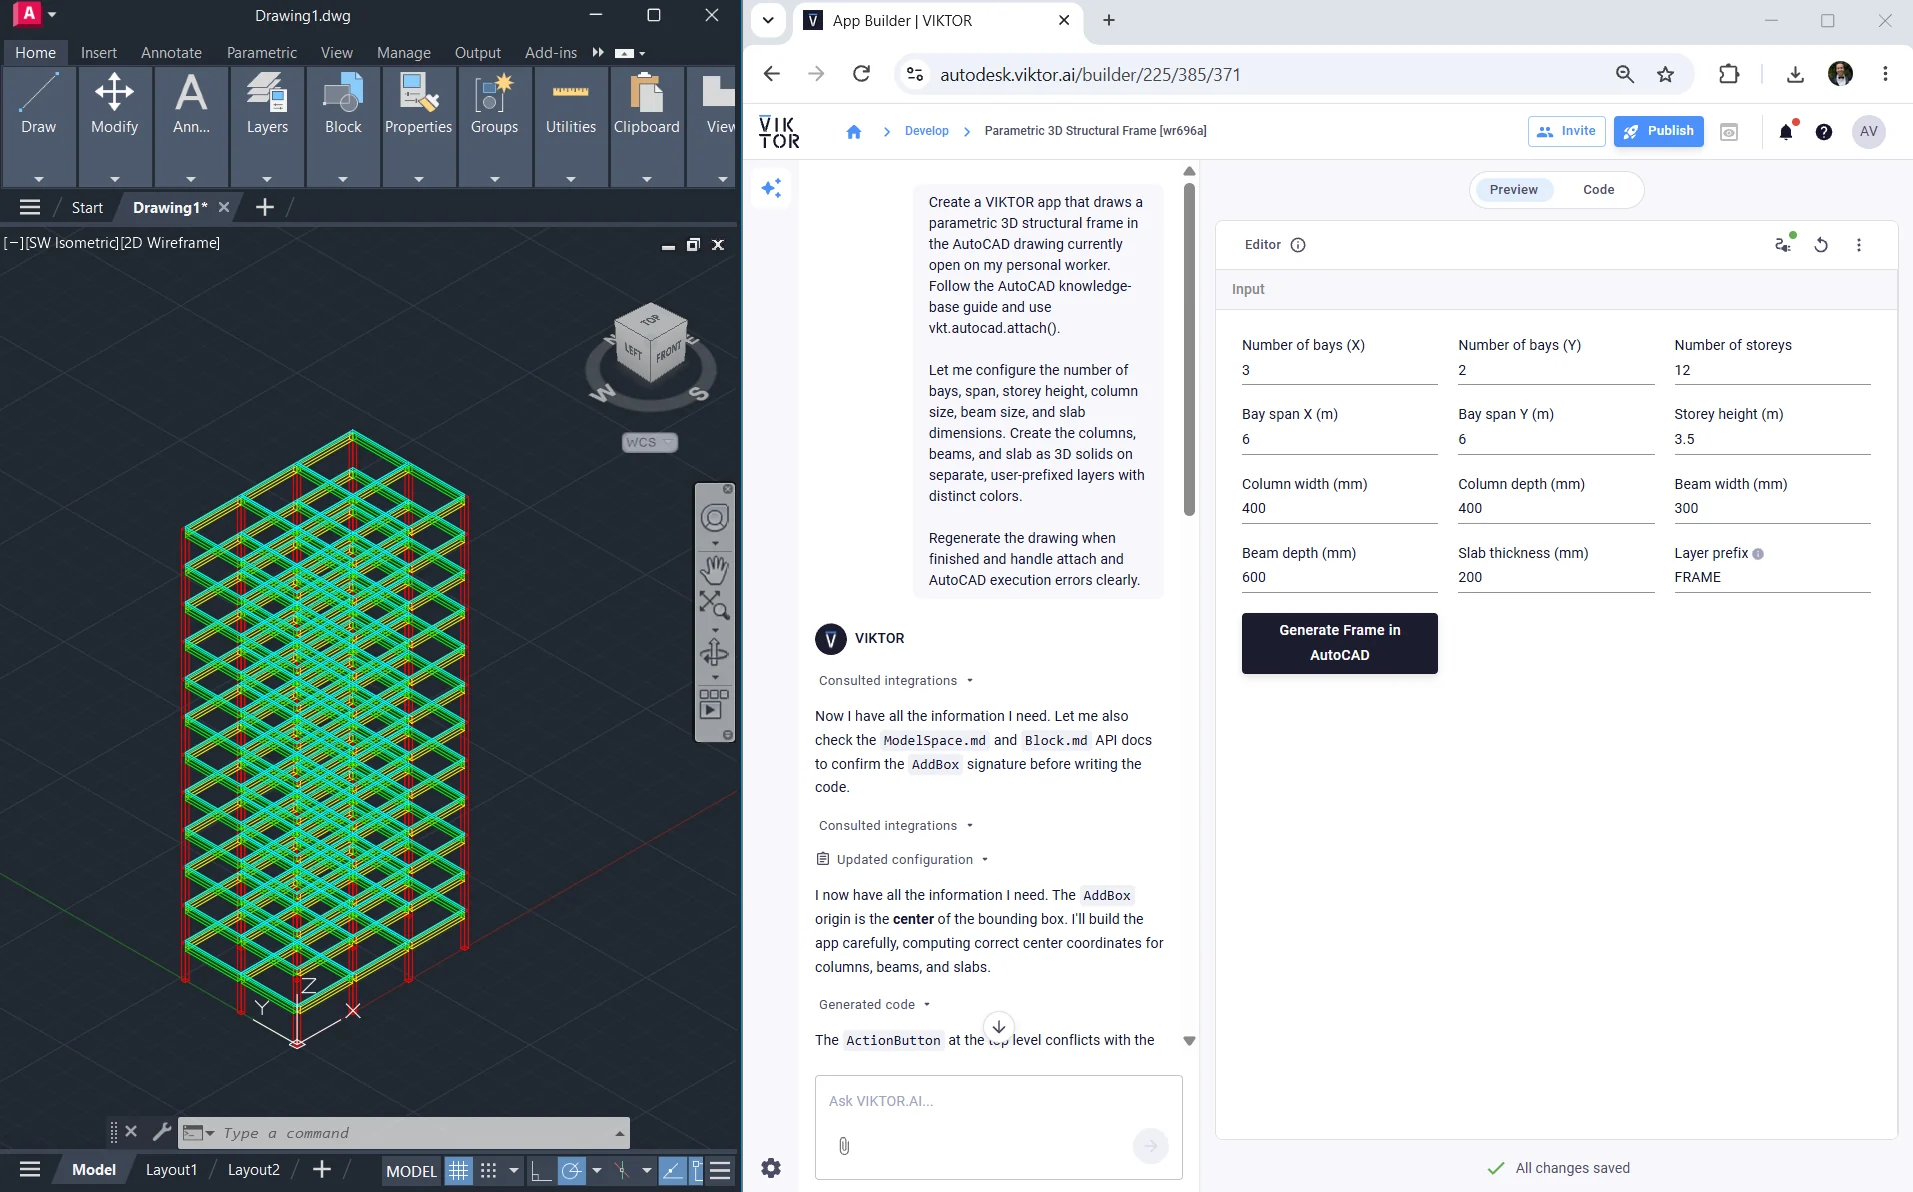The image size is (1913, 1192).
Task: Open the Manage ribbon tab
Action: 404,52
